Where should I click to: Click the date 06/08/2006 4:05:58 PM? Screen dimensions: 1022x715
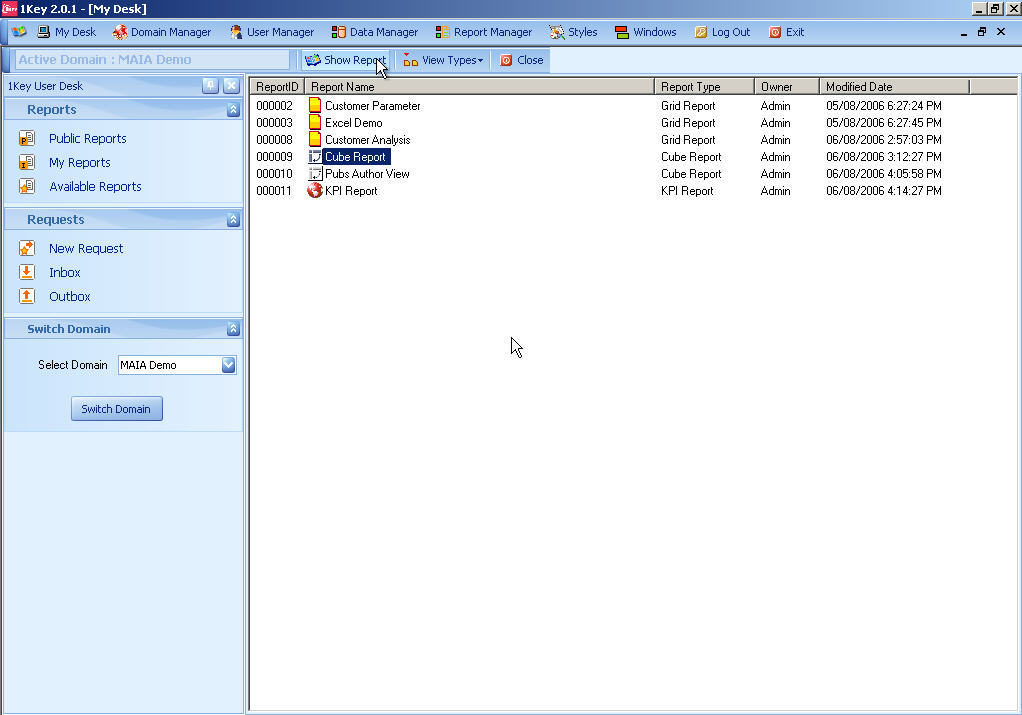(x=883, y=173)
